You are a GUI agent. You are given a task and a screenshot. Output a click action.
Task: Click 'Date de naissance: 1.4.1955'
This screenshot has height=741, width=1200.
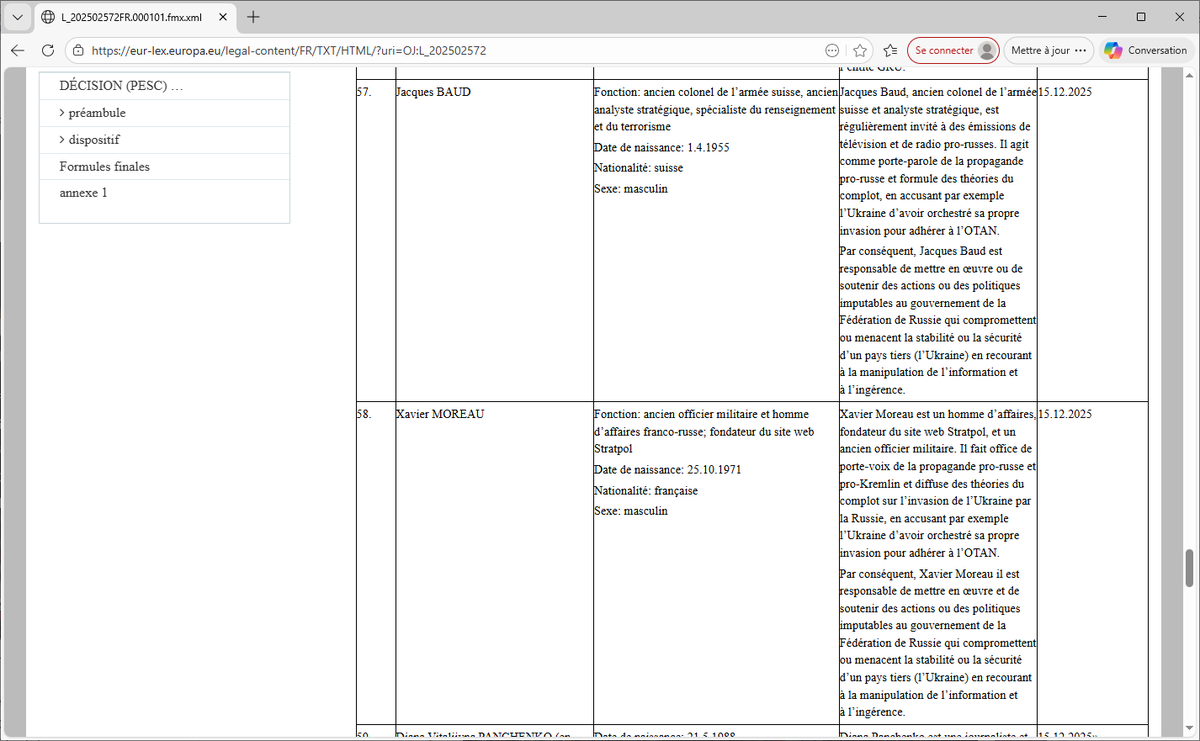(661, 147)
